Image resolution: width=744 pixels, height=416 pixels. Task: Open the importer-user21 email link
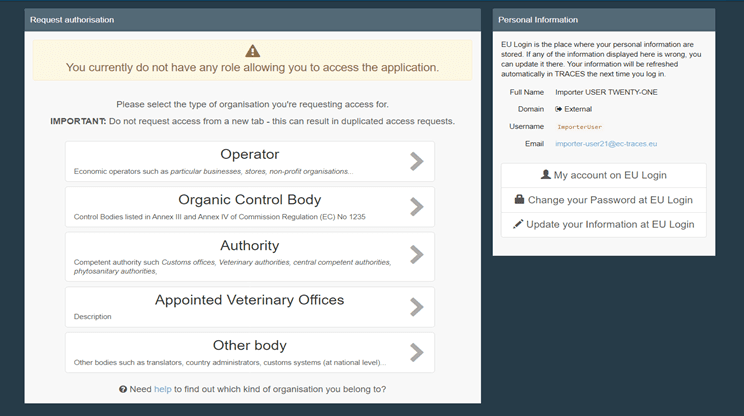[606, 144]
